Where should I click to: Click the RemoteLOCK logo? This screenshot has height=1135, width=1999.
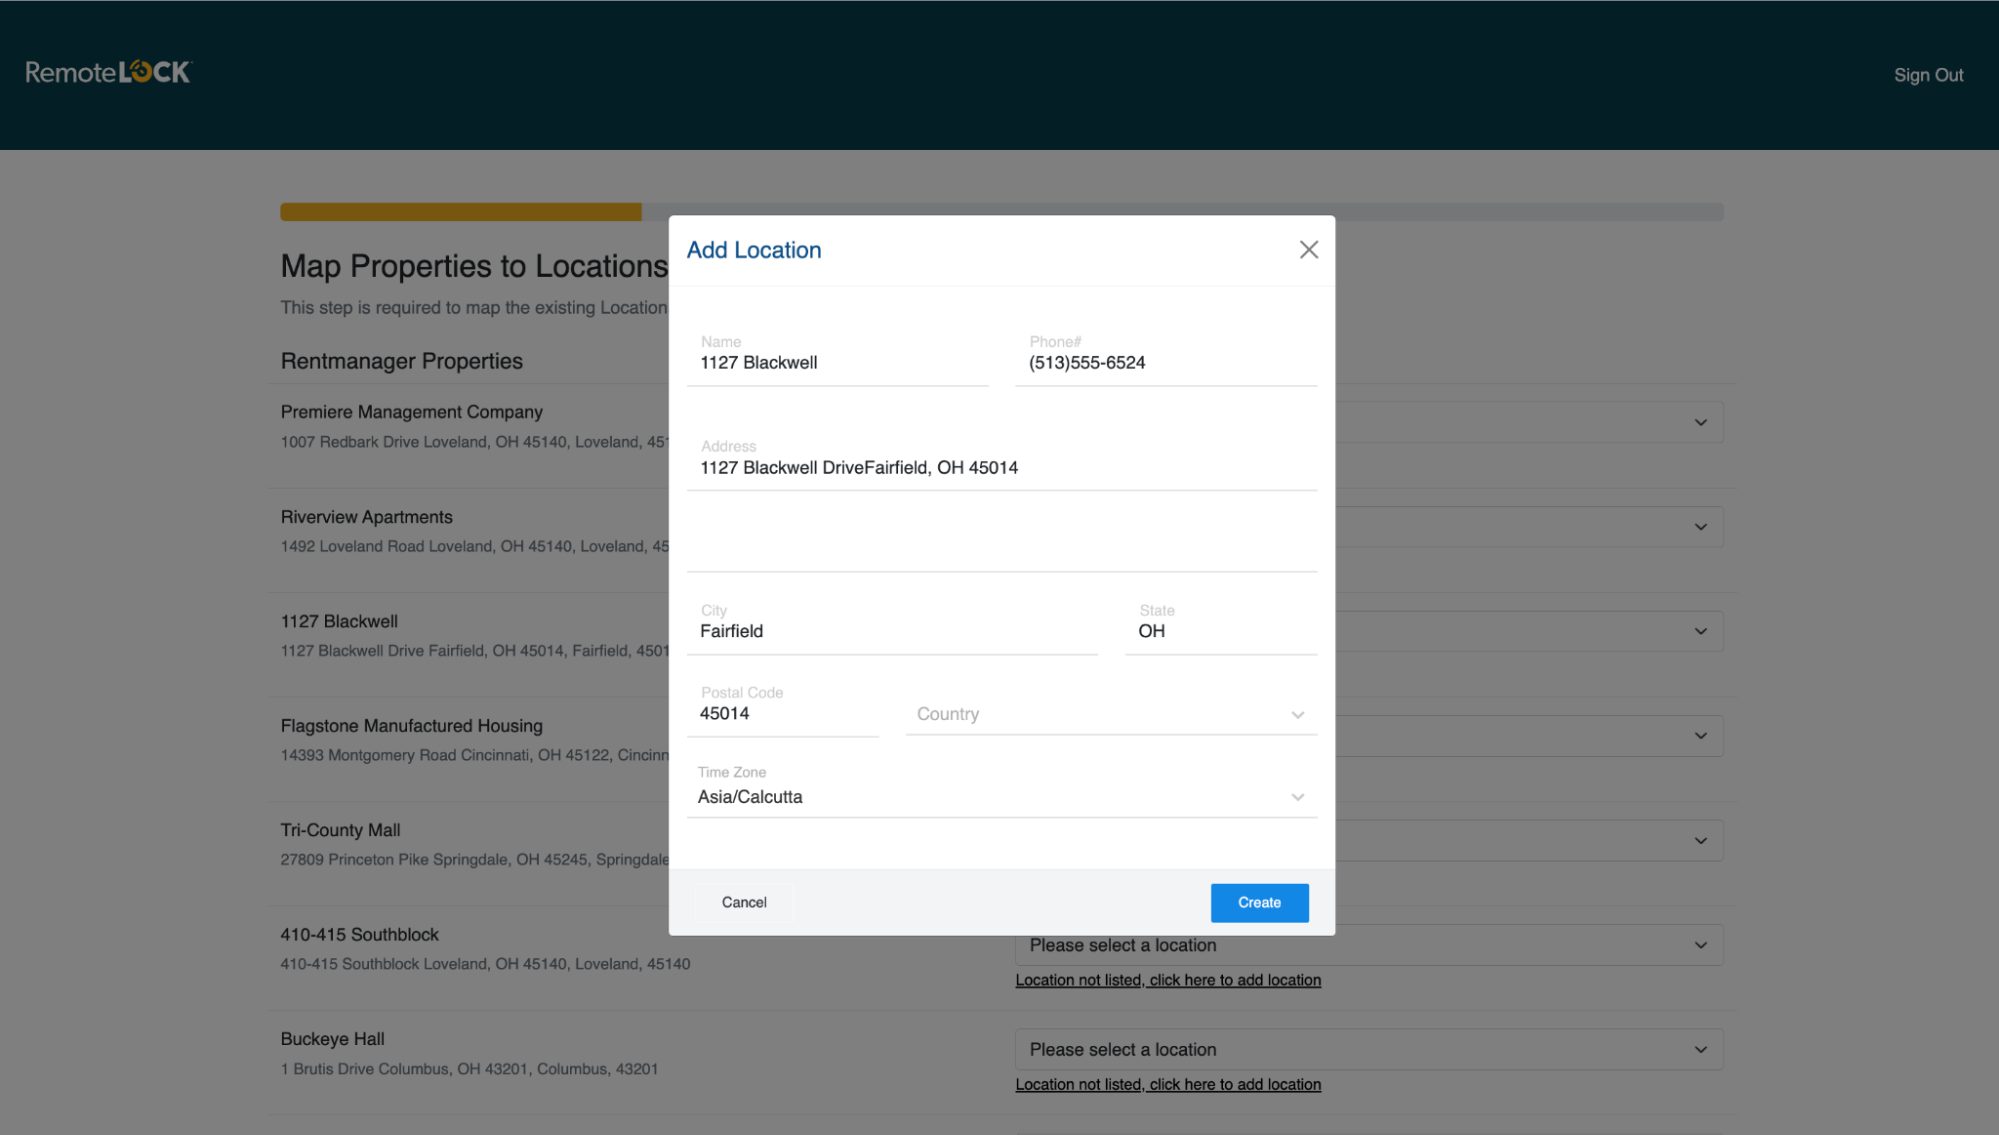pyautogui.click(x=107, y=70)
